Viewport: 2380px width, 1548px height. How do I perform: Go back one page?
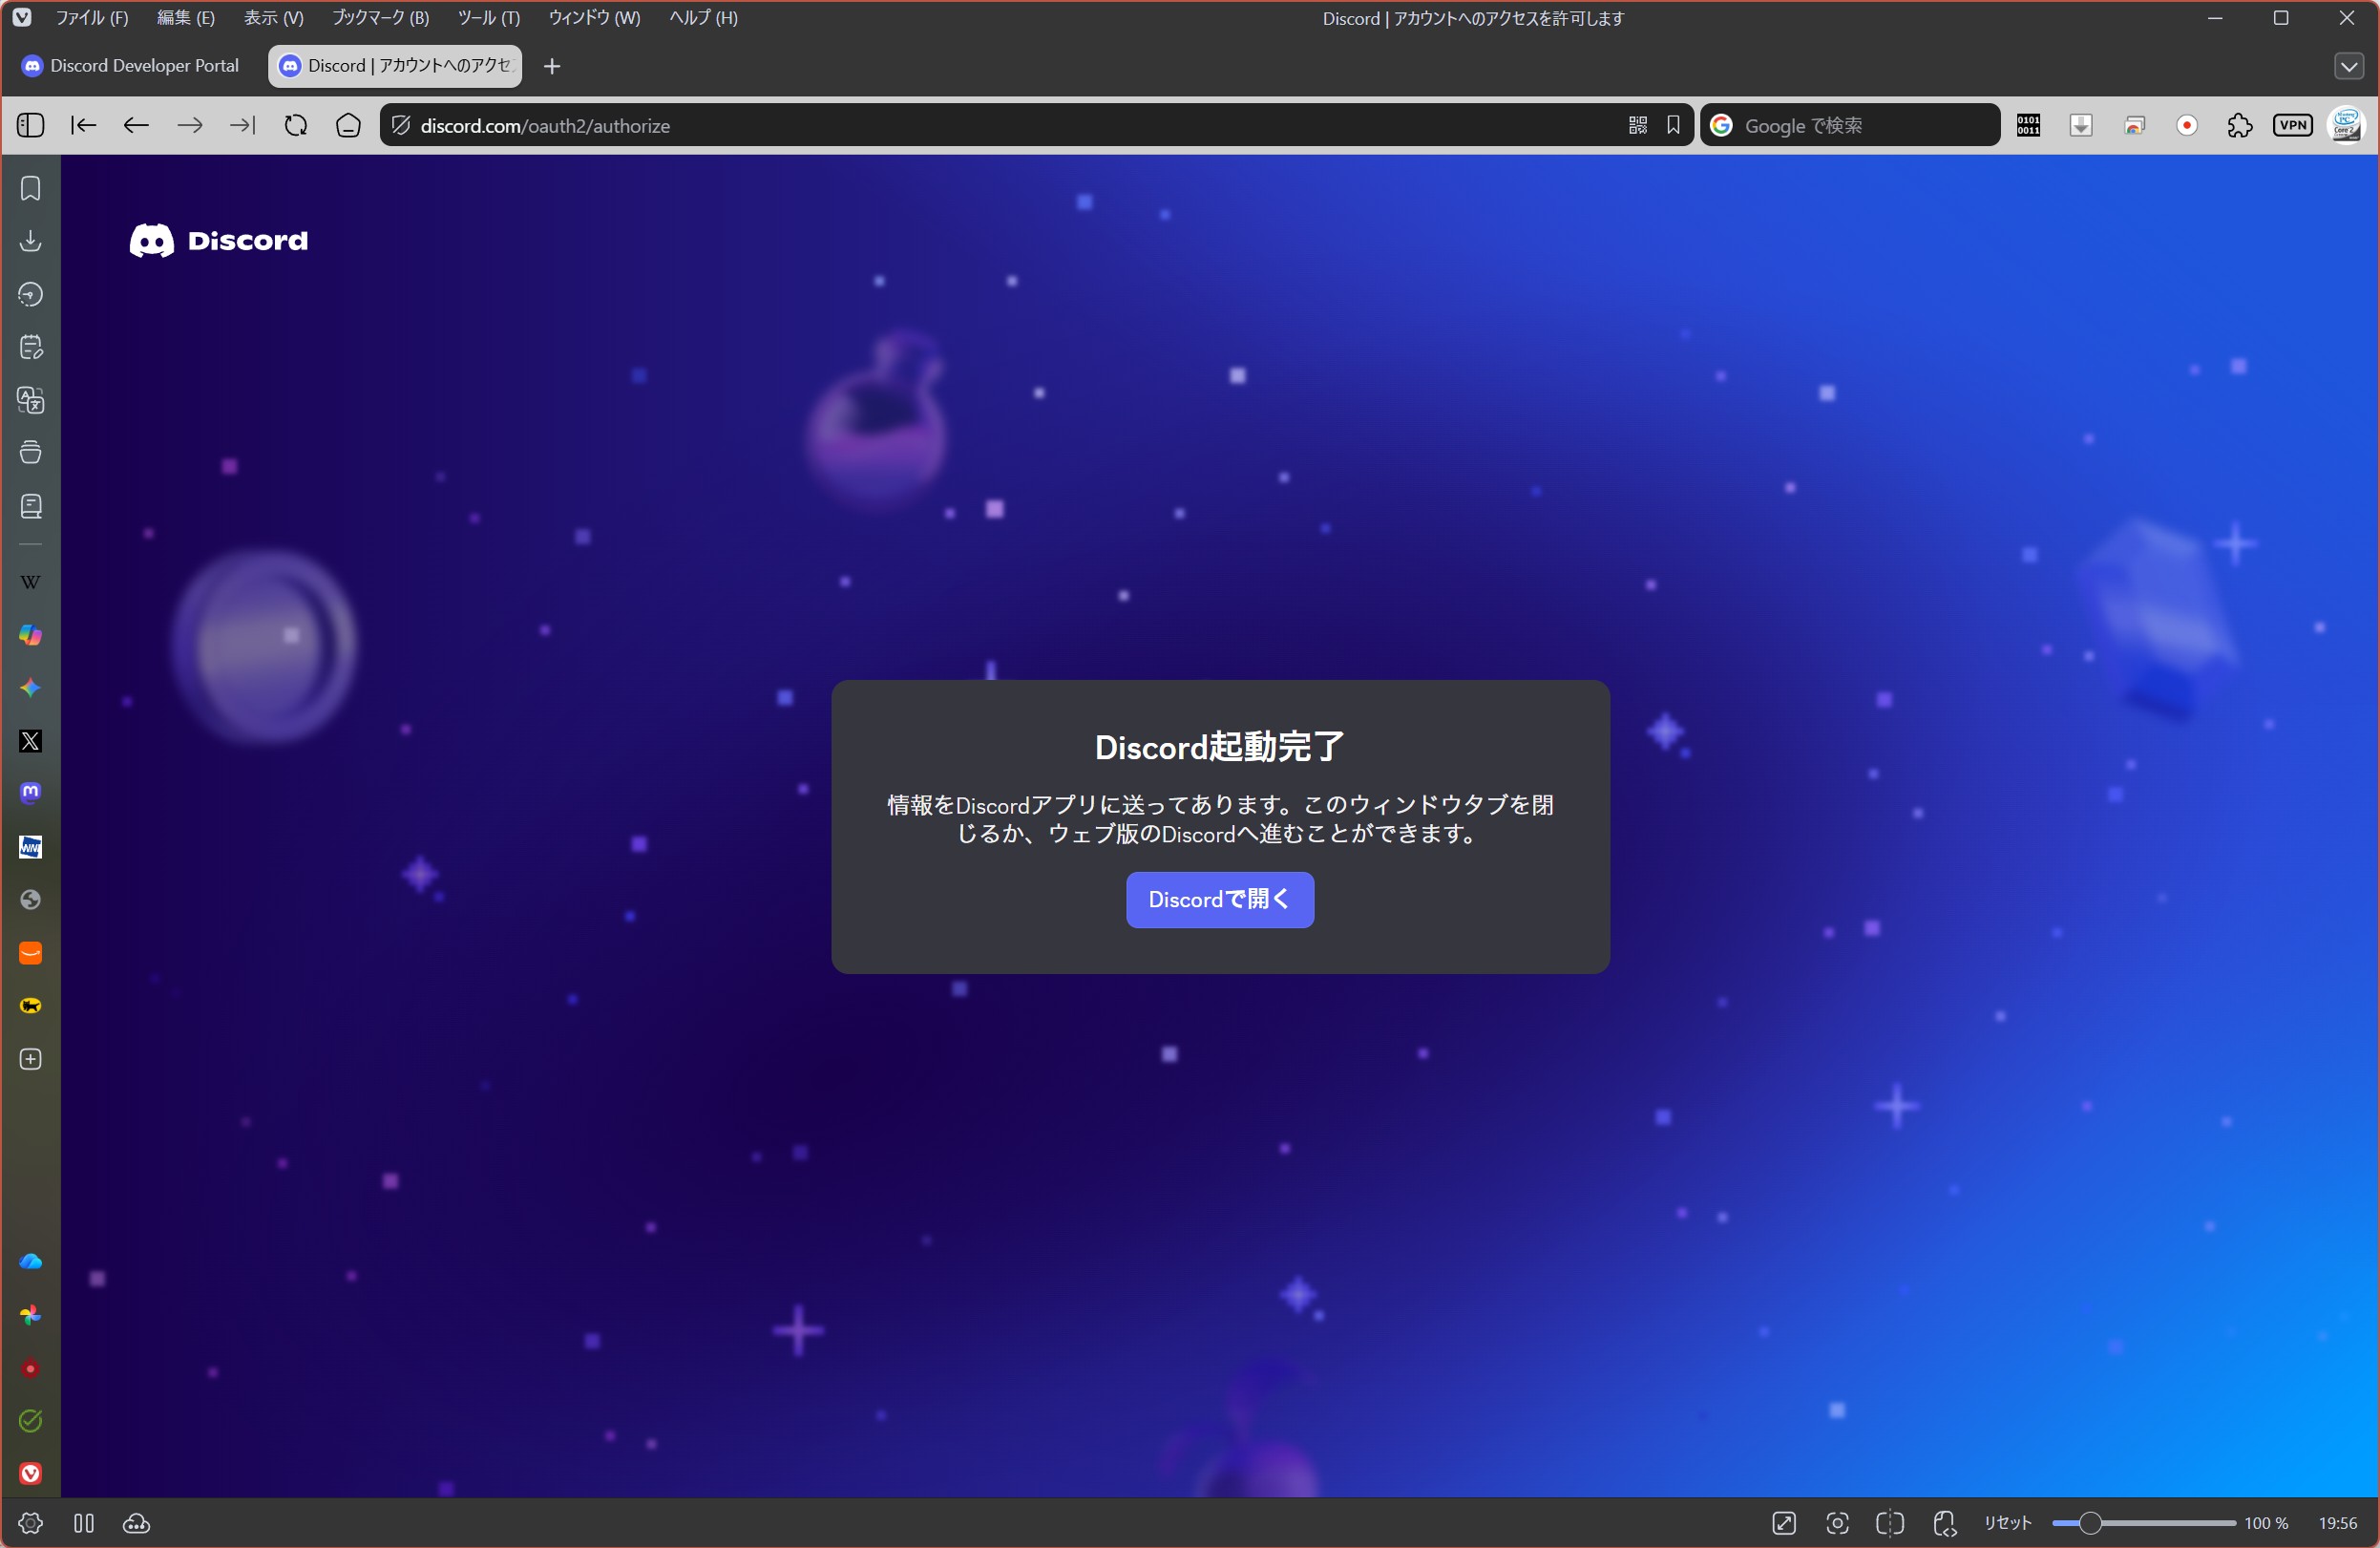[x=136, y=125]
